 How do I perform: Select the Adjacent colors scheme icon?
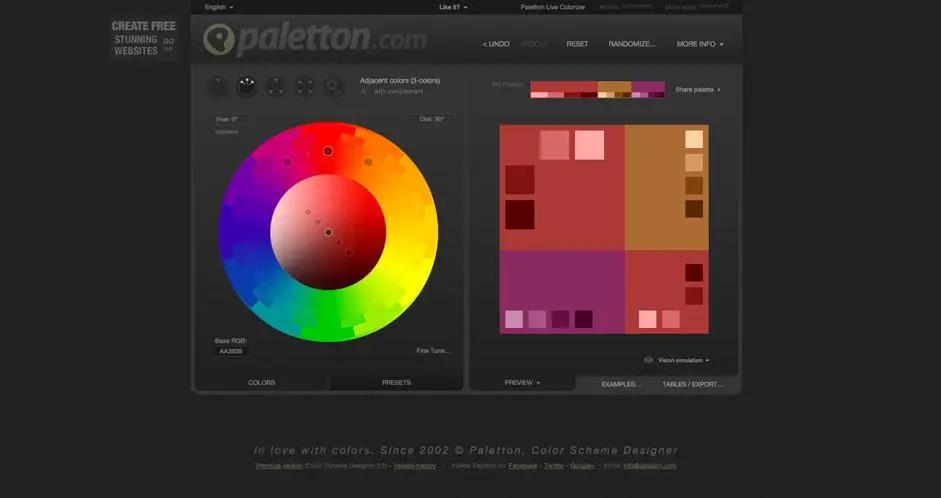[x=246, y=87]
